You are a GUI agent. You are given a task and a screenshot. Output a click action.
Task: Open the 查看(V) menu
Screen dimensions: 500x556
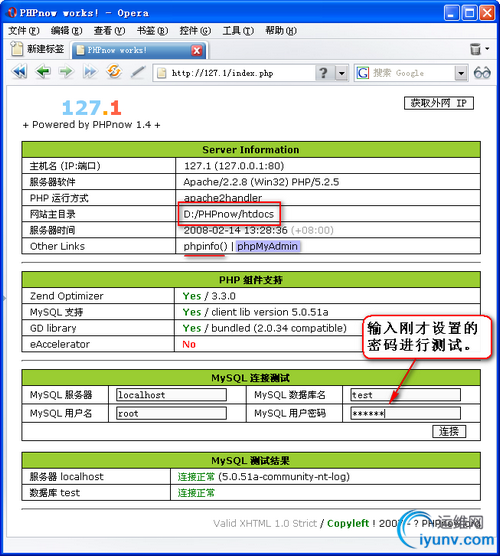[x=109, y=31]
